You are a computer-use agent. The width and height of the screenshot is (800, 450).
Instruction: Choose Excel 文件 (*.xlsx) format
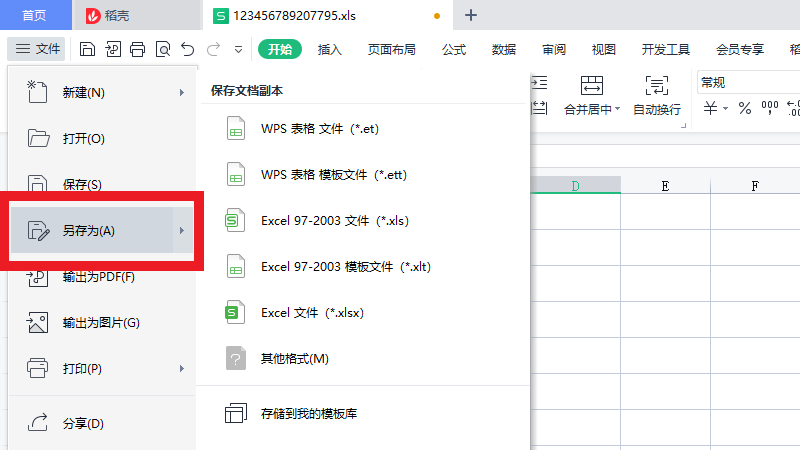click(312, 313)
